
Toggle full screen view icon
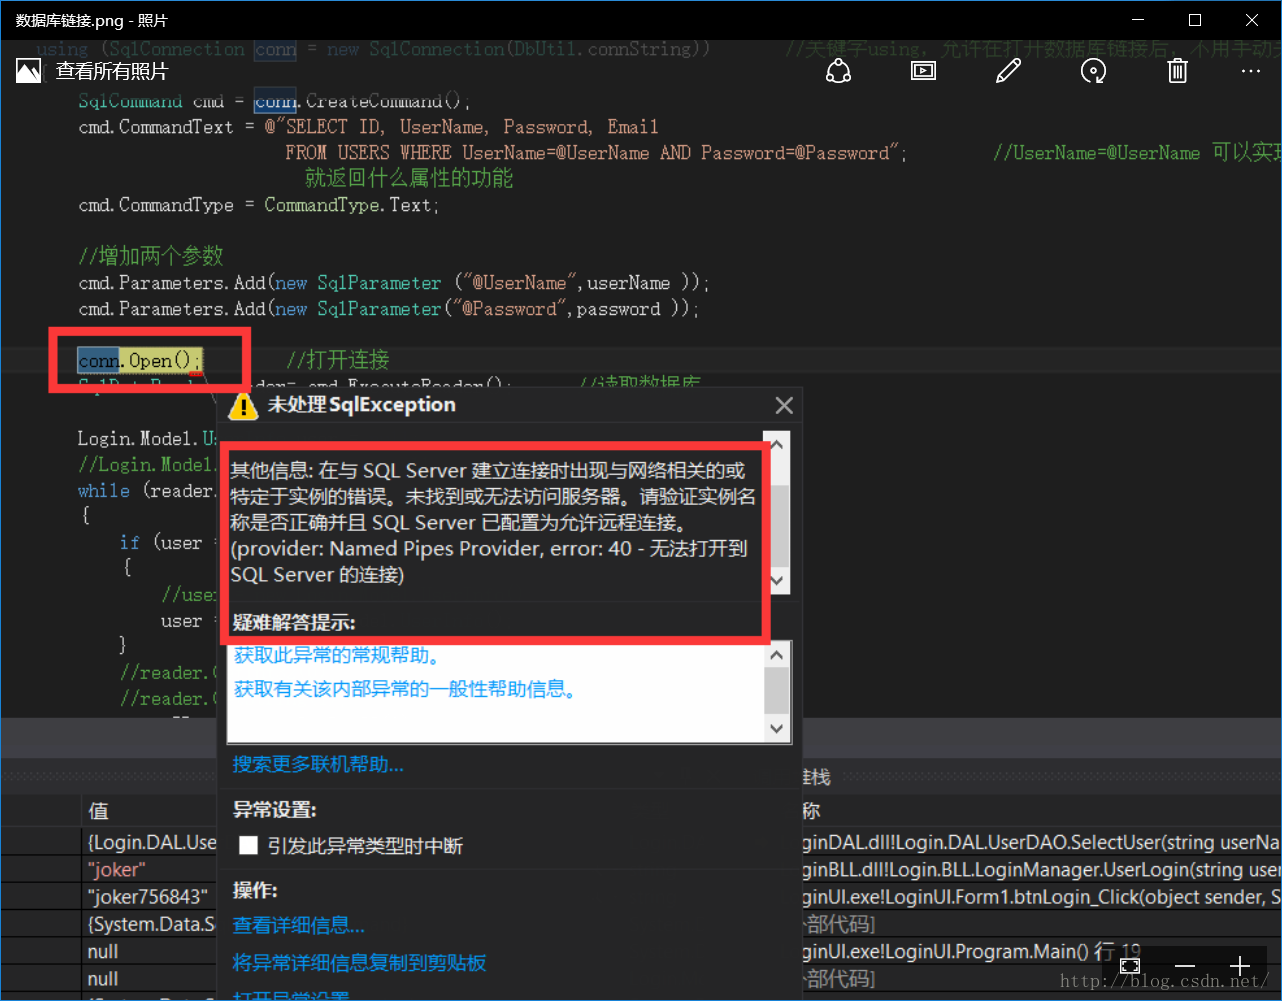click(x=1130, y=966)
